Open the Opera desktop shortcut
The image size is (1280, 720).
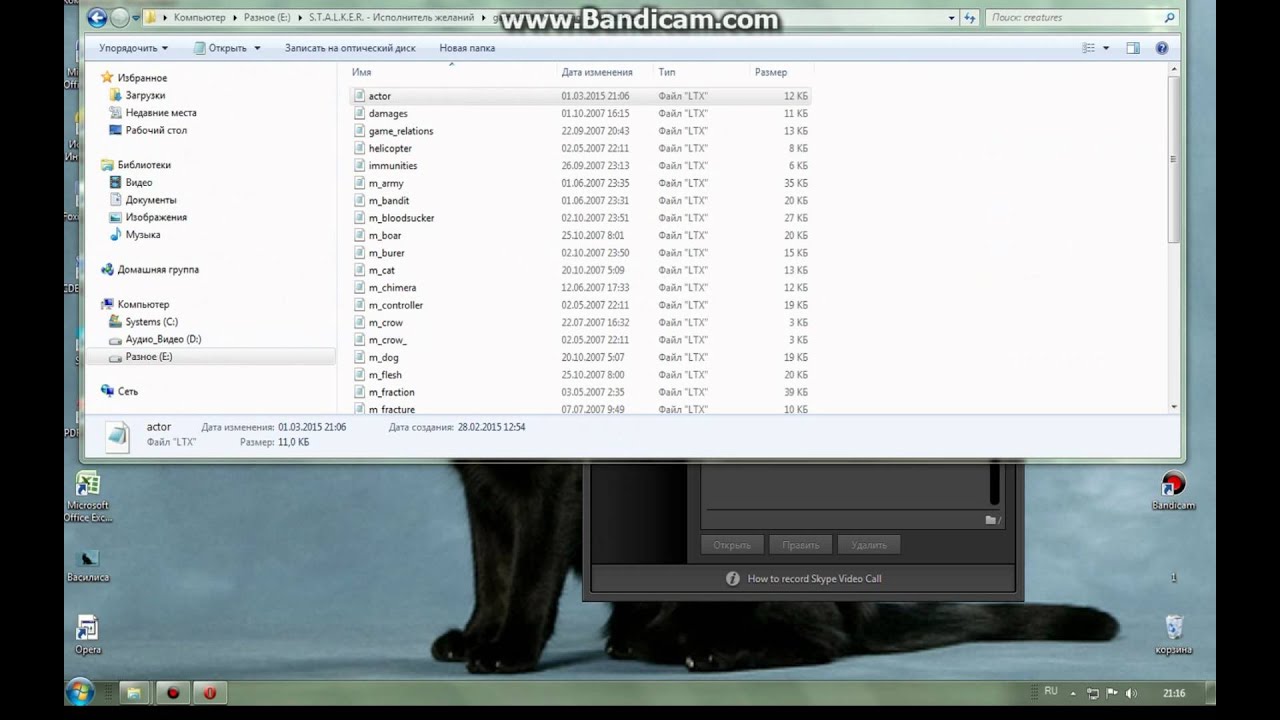88,635
